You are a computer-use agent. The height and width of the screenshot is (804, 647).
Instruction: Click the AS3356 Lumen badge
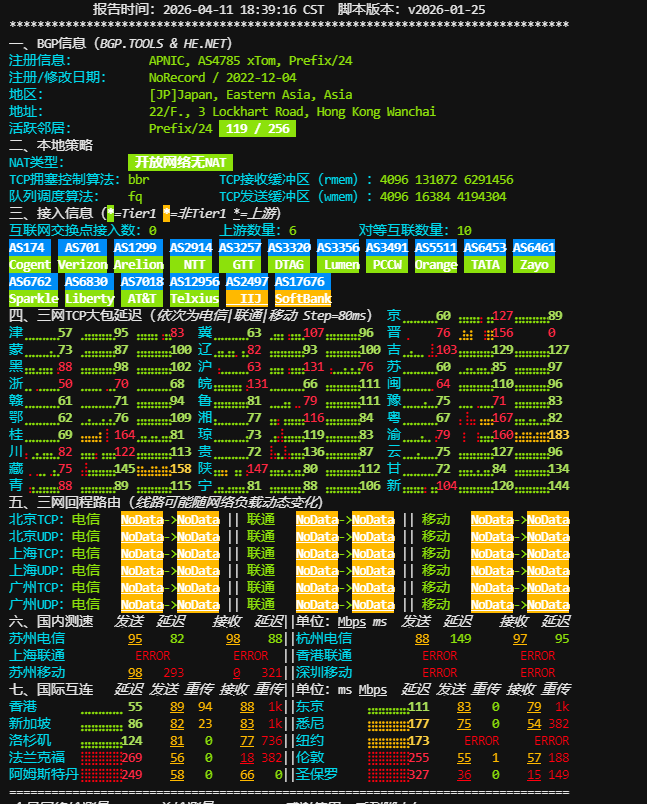338,256
